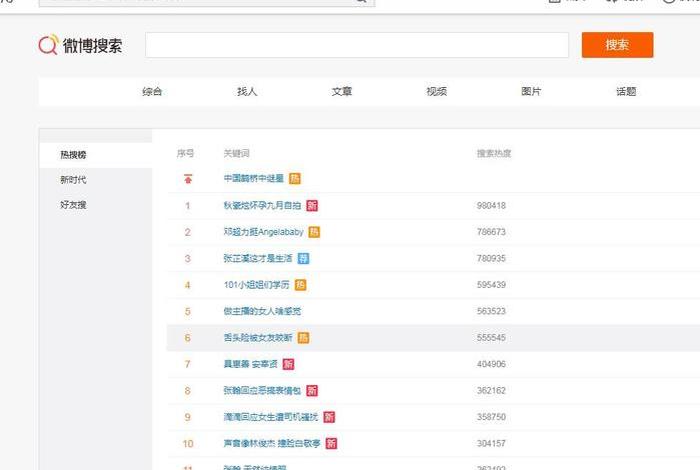Click rank number 10 in the list
Screen dimensions: 700x470
[188, 444]
